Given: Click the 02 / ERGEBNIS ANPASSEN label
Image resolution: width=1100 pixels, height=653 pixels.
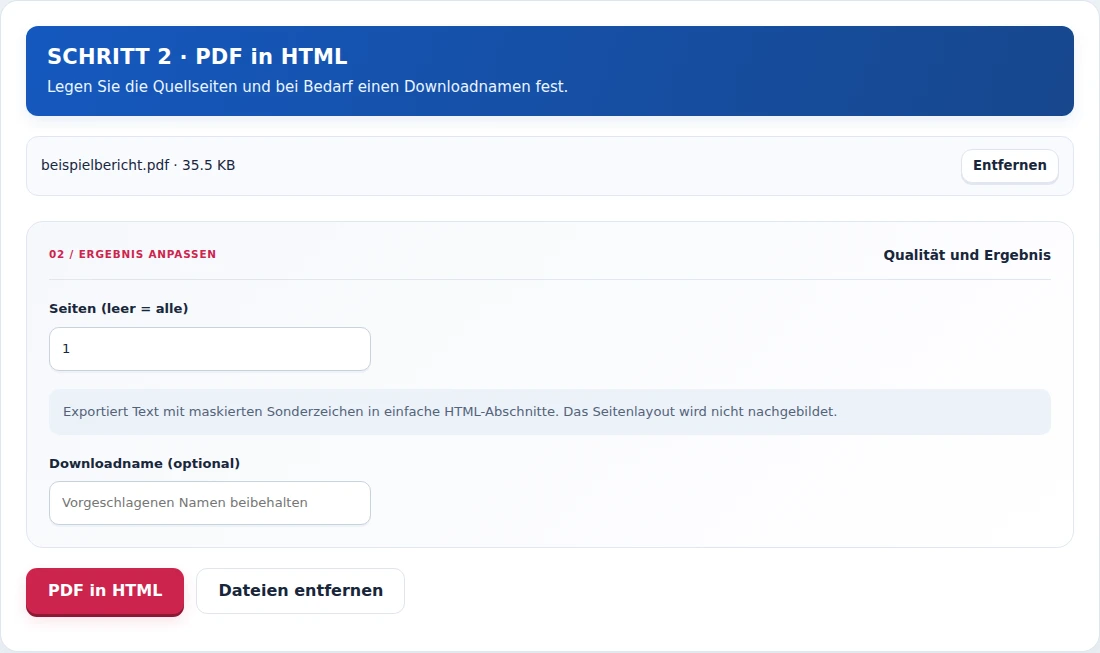Looking at the screenshot, I should coord(133,254).
